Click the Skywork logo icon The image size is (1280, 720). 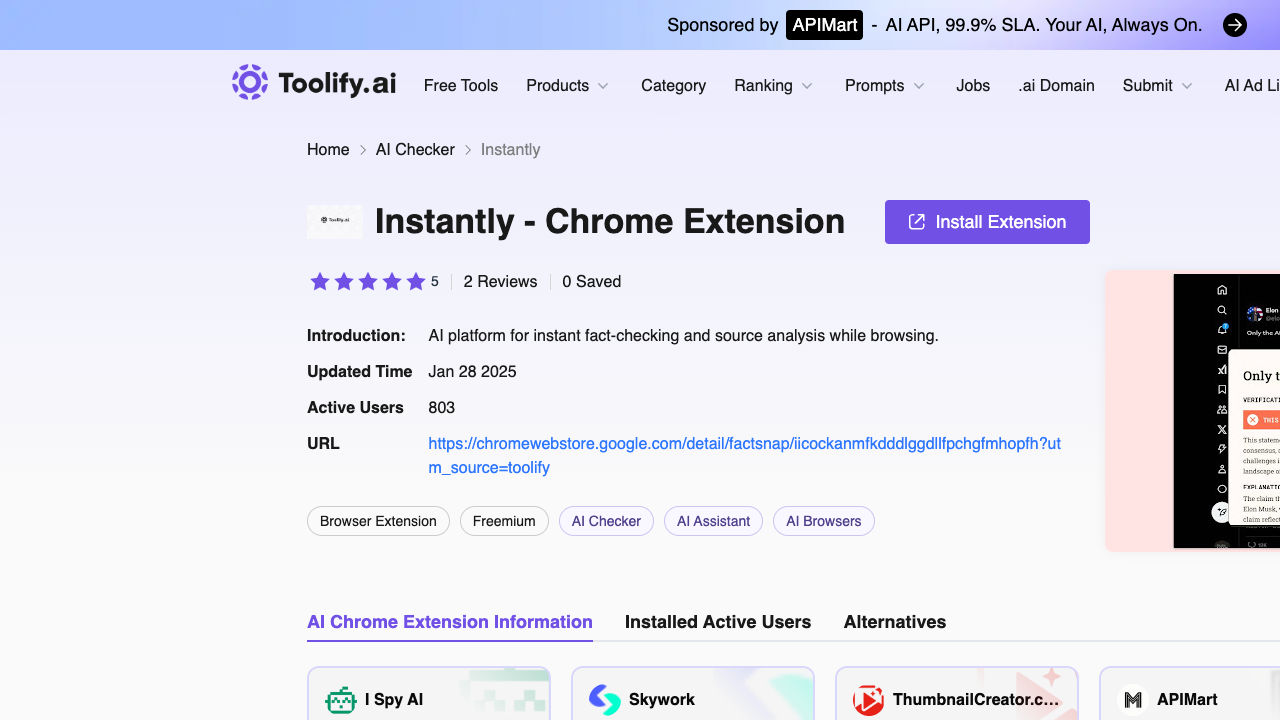click(x=605, y=700)
